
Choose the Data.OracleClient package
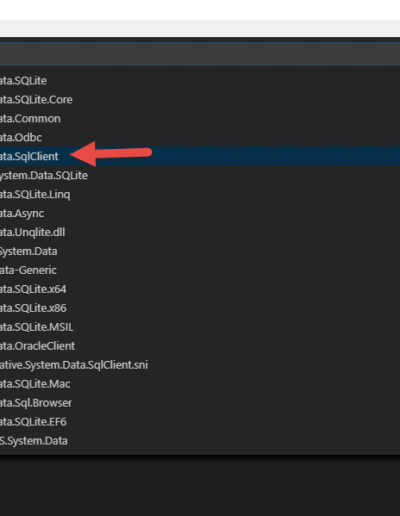[x=200, y=346]
